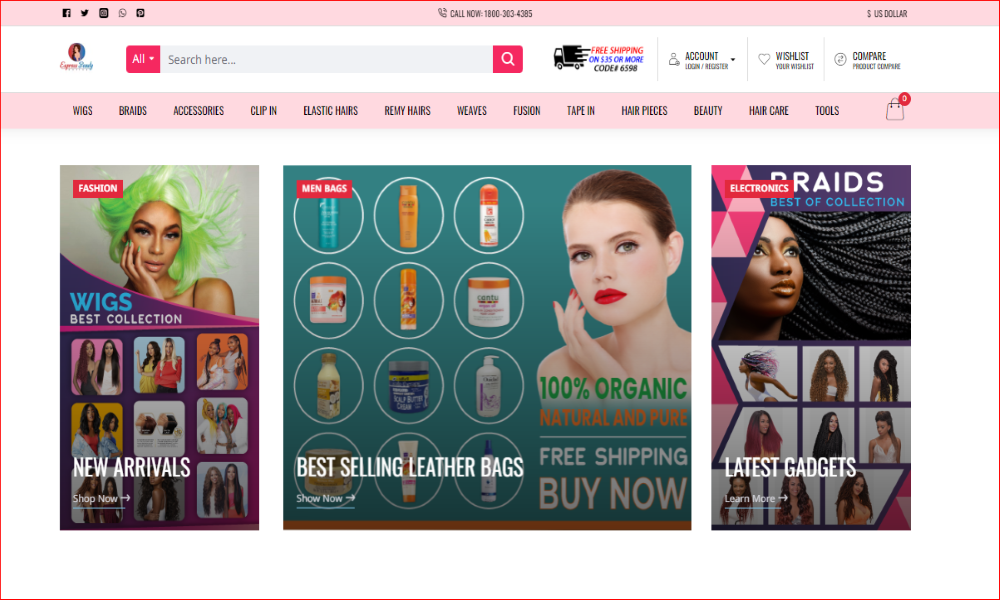Open the Best Selling Leather Bags banner
The width and height of the screenshot is (1000, 600).
(x=410, y=467)
